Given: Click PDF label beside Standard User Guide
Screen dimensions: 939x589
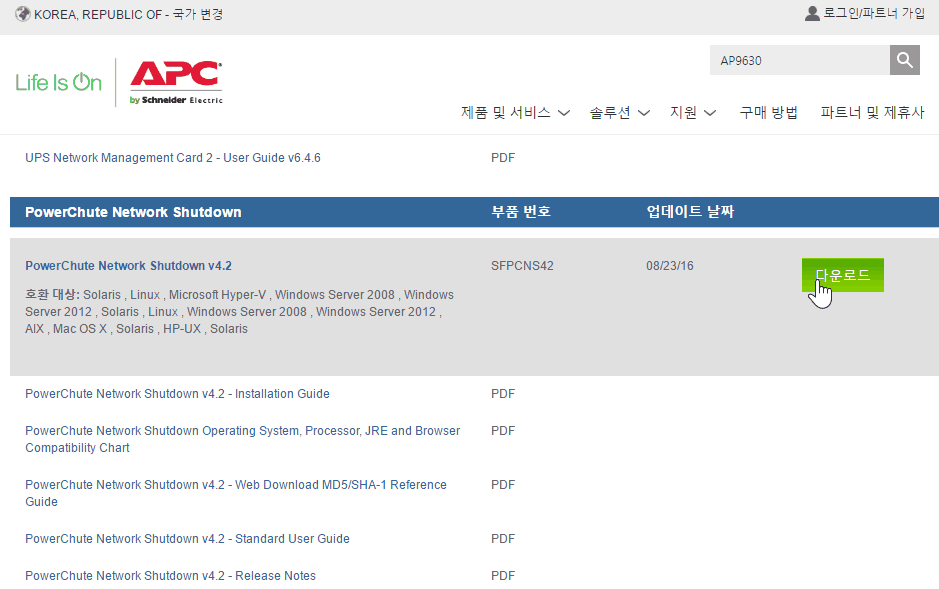Looking at the screenshot, I should pyautogui.click(x=503, y=539).
